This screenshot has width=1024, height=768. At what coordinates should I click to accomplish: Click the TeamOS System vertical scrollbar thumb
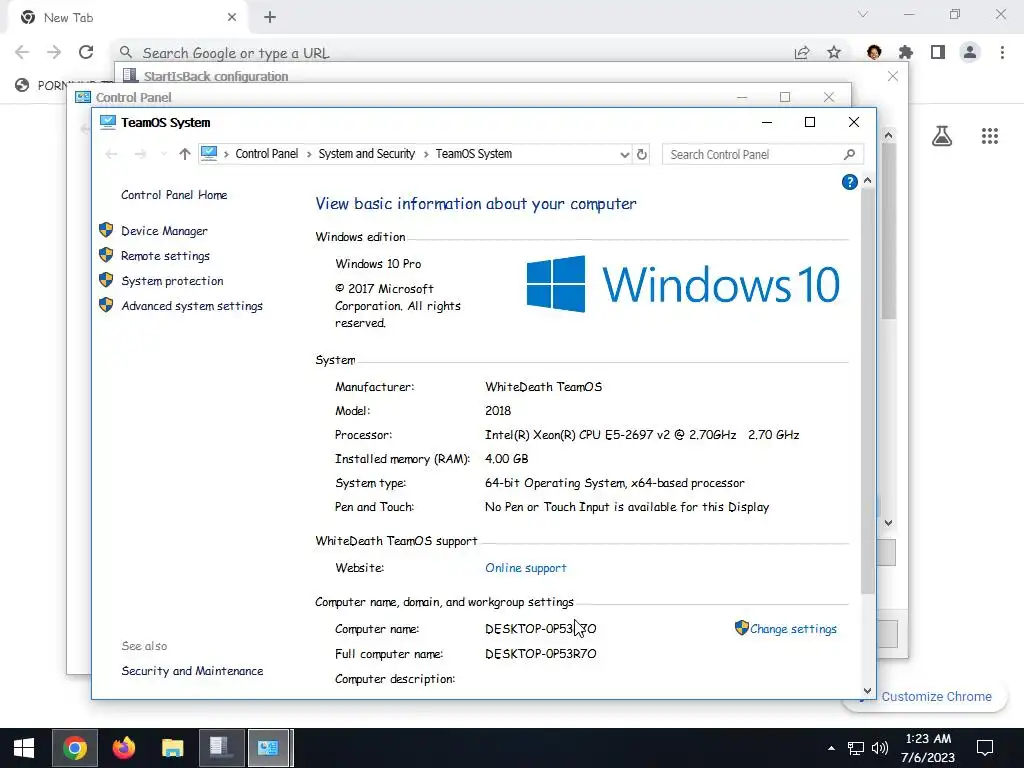(867, 391)
